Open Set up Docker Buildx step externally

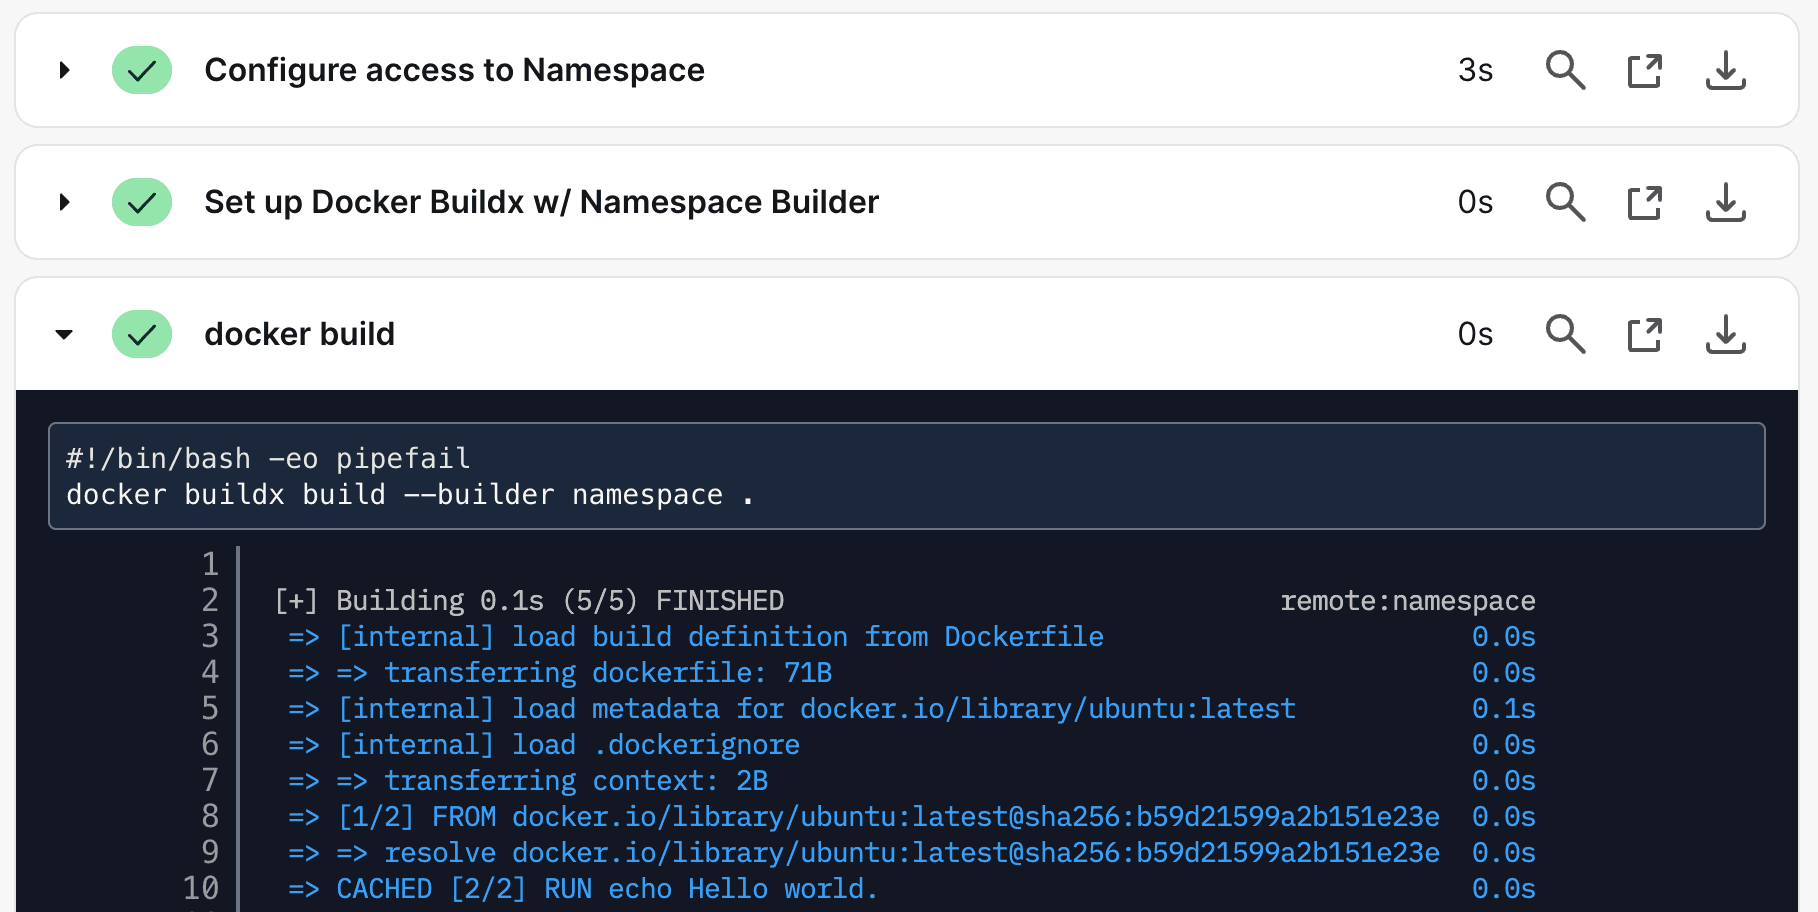[1644, 202]
